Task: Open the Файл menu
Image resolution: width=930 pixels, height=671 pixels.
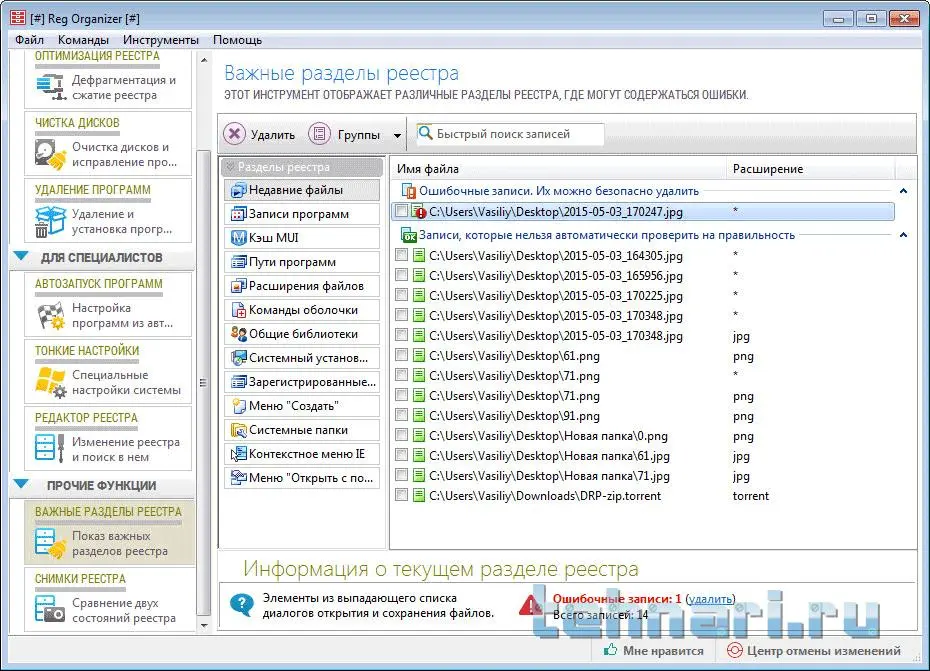Action: (29, 40)
